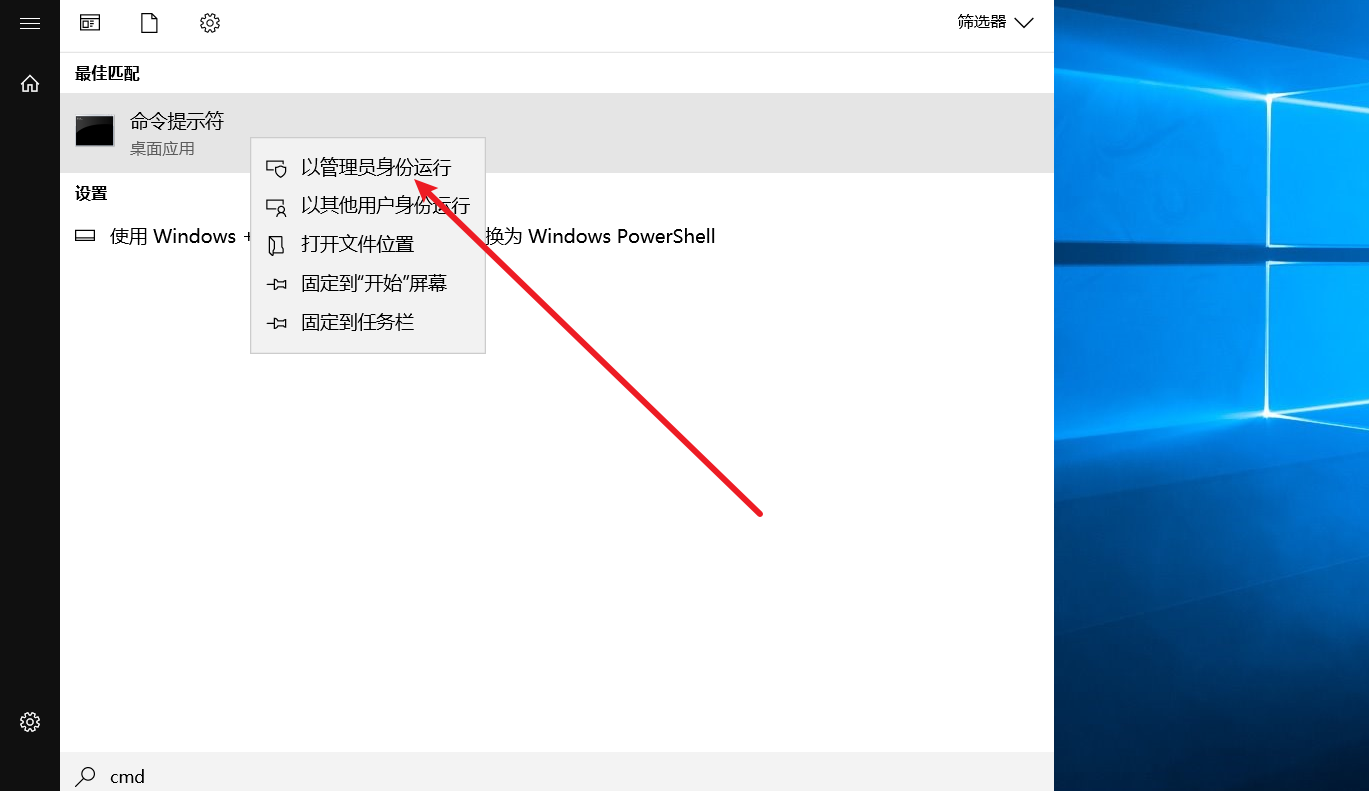
Task: Click the 最佳匹配 section header
Action: tap(107, 74)
